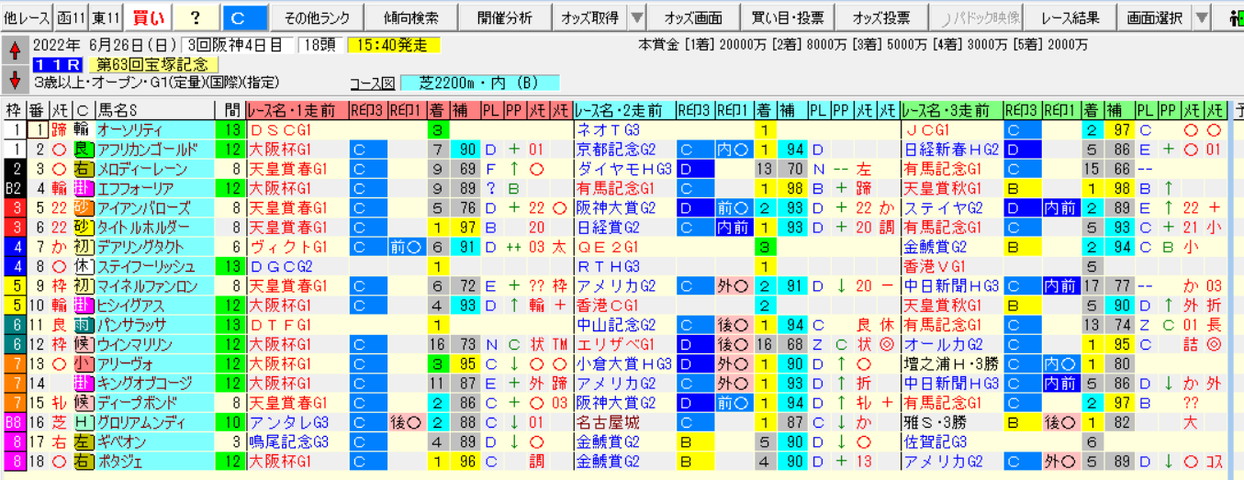Expand the dropdown arrow next to 画面選択
1244x480 pixels.
[1201, 17]
